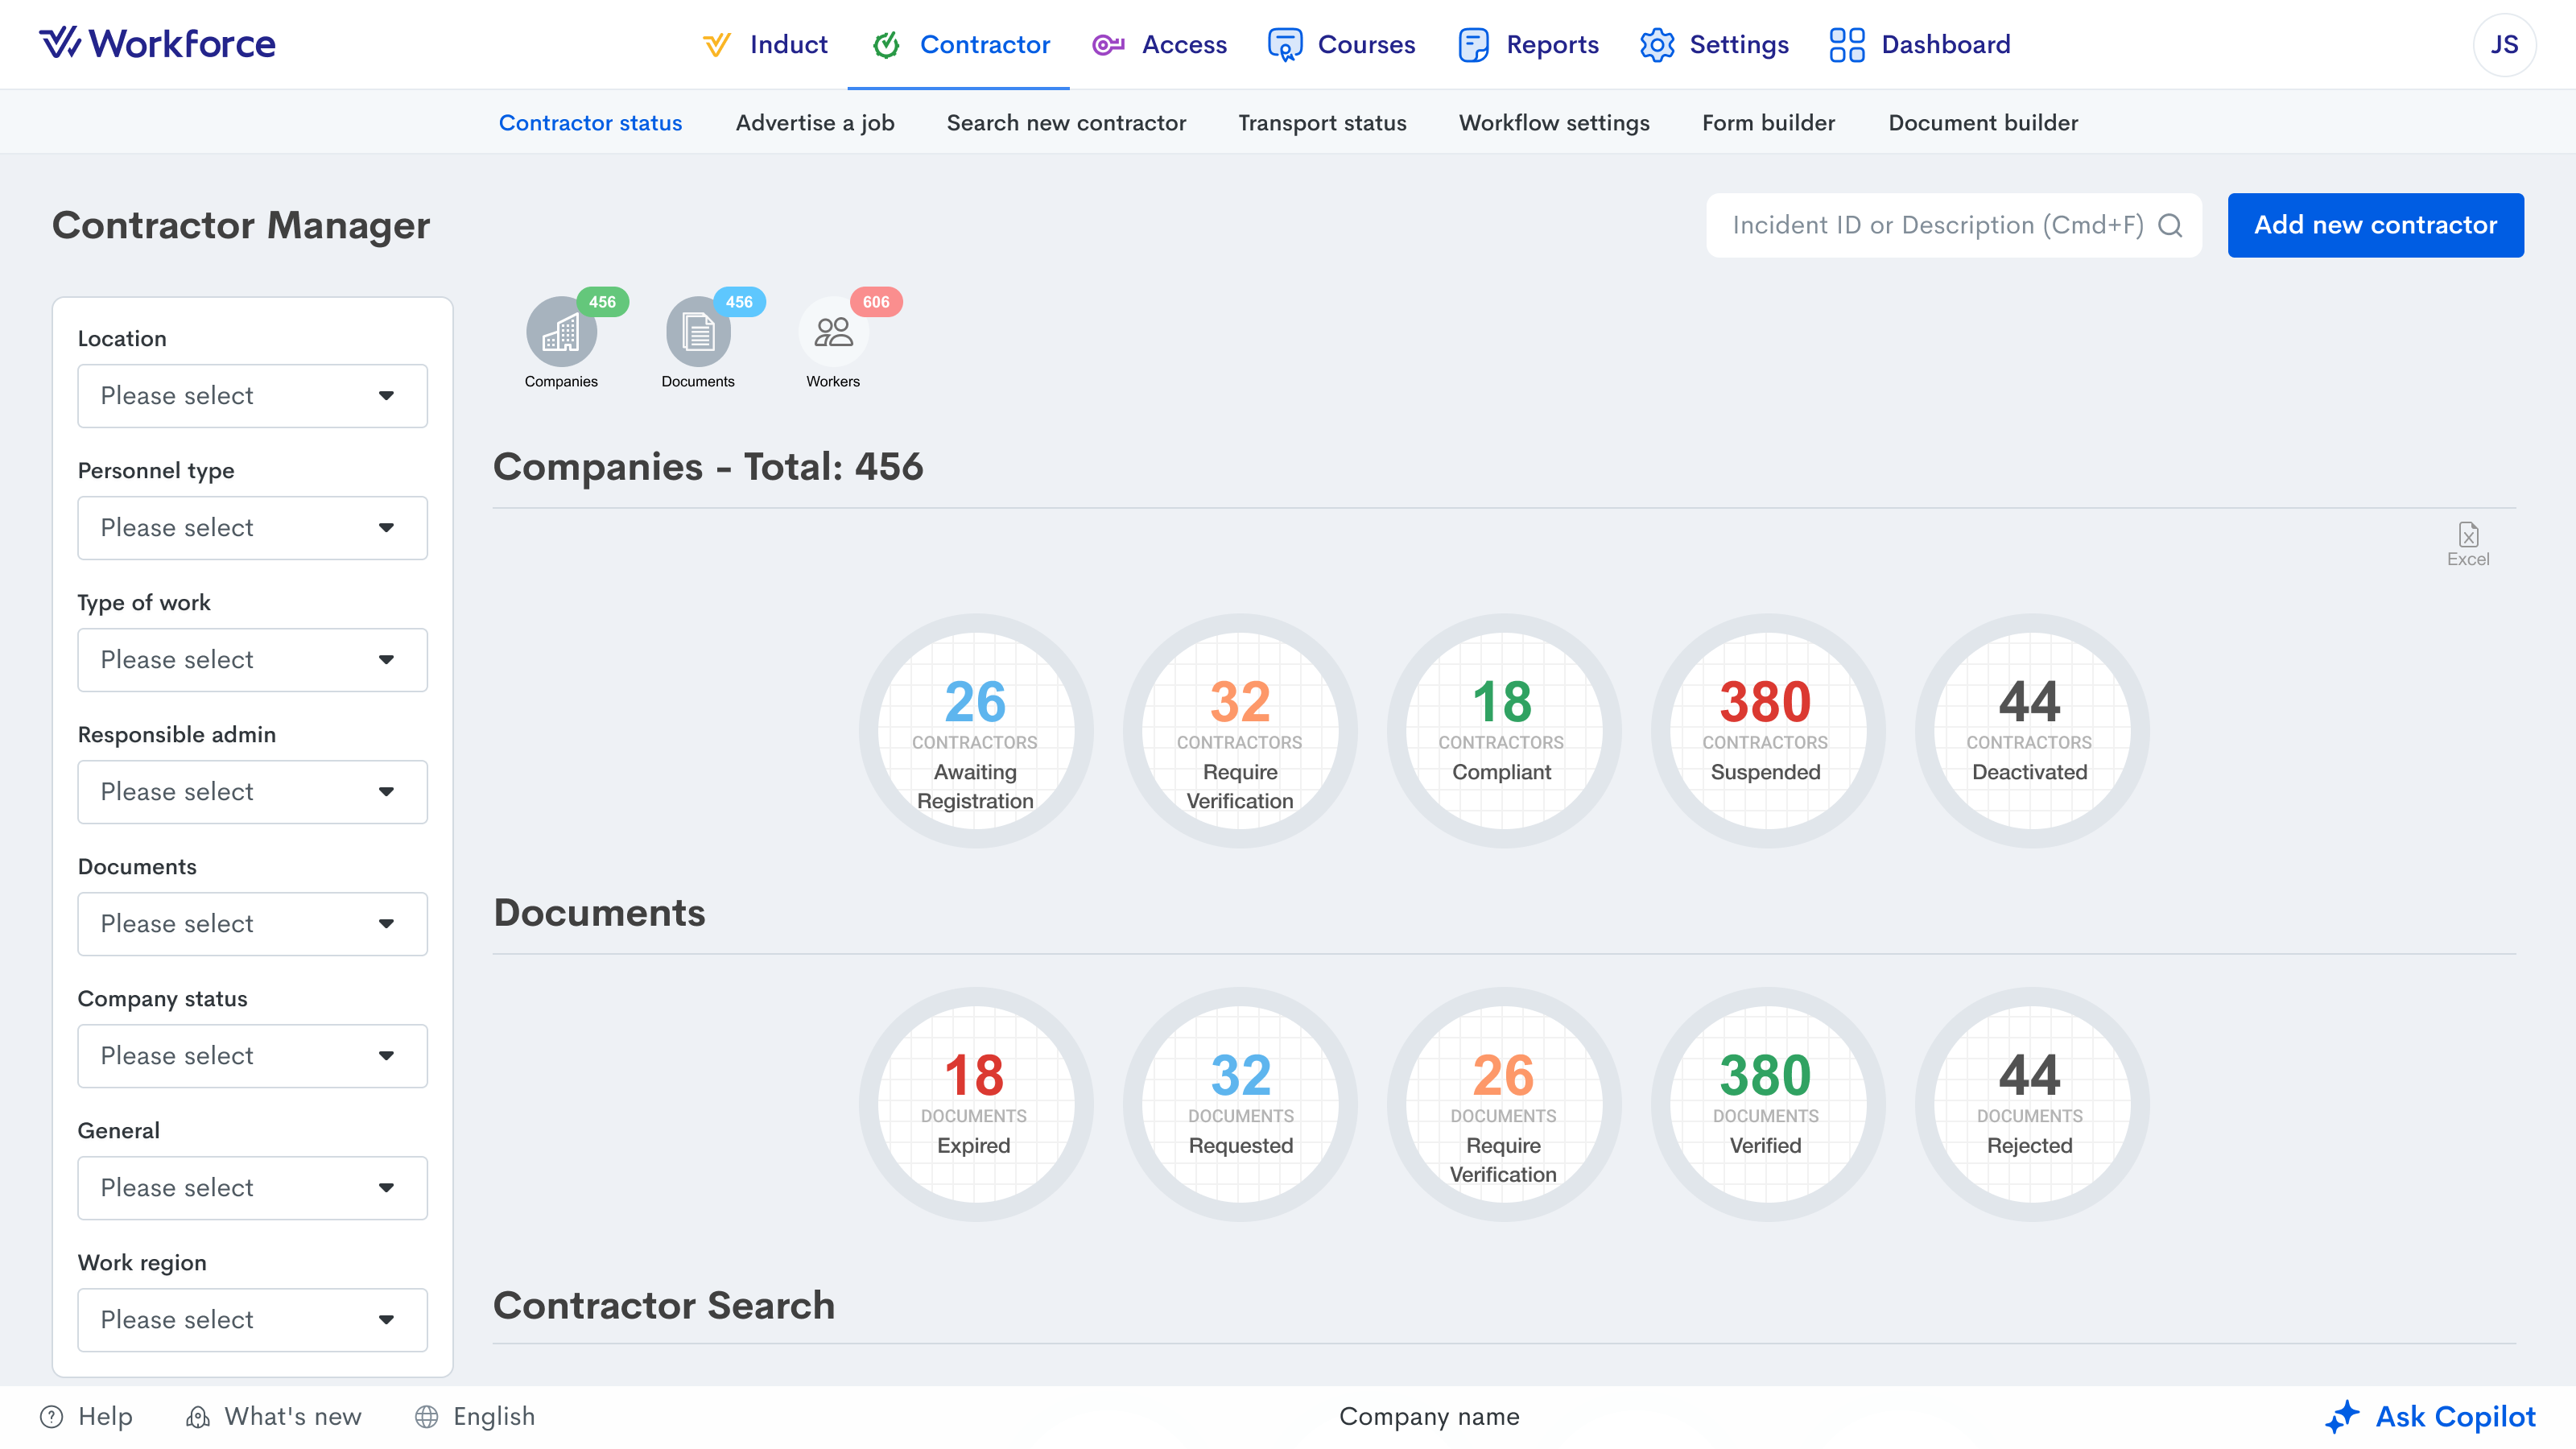Click the Workforce logo
Screen dimensions: 2576x1449
(x=157, y=44)
